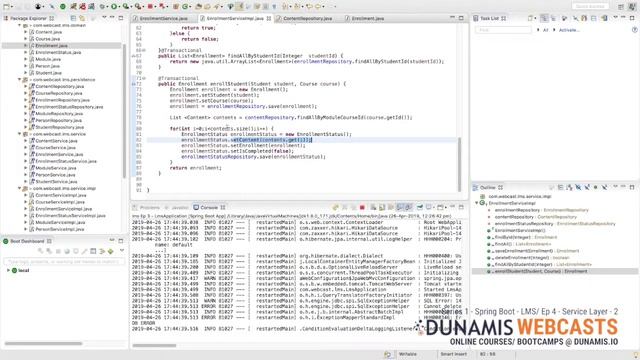Toggle Categorized view in Task List
Viewport: 640px width, 360px height.
pyautogui.click(x=544, y=18)
